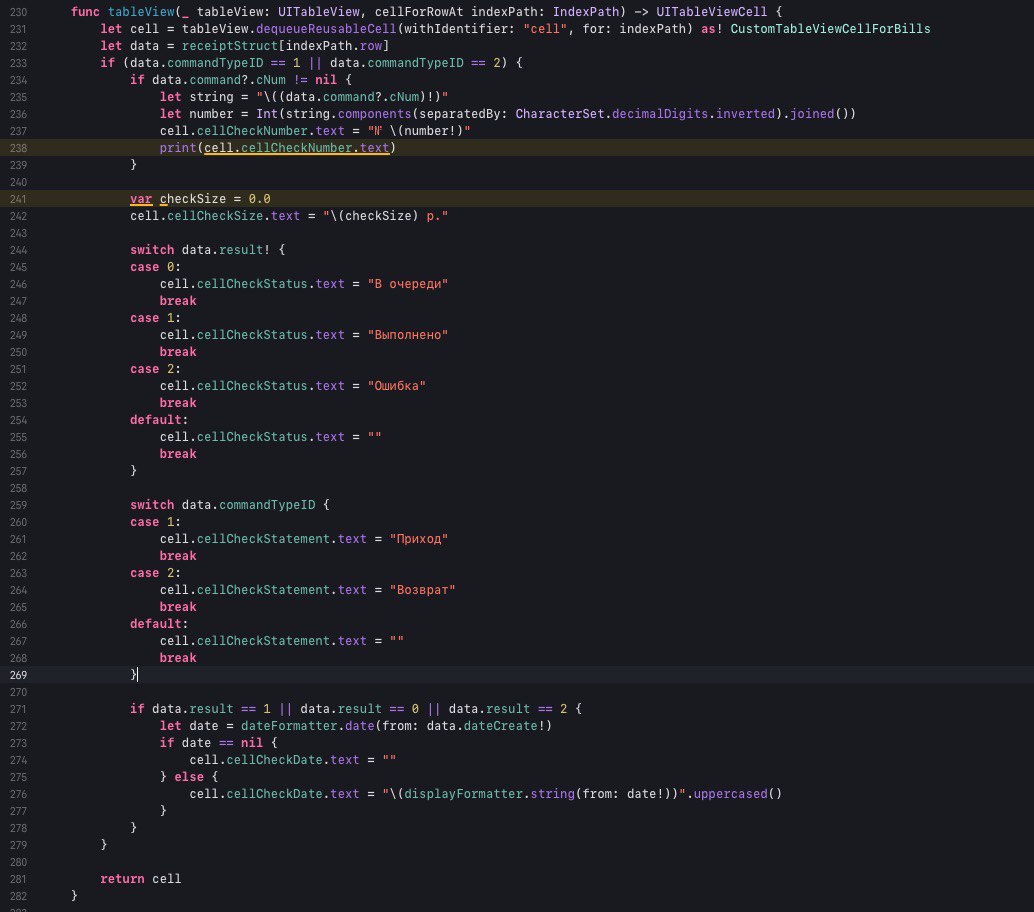Click IndexPath type on line 230
The height and width of the screenshot is (912, 1034).
click(586, 12)
